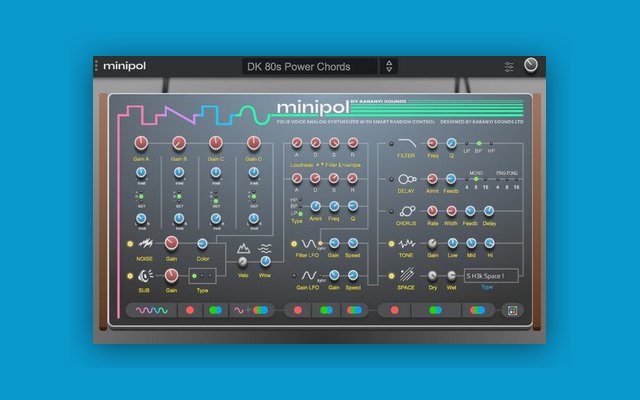Click the dice randomize-all button
The height and width of the screenshot is (400, 640).
(512, 311)
